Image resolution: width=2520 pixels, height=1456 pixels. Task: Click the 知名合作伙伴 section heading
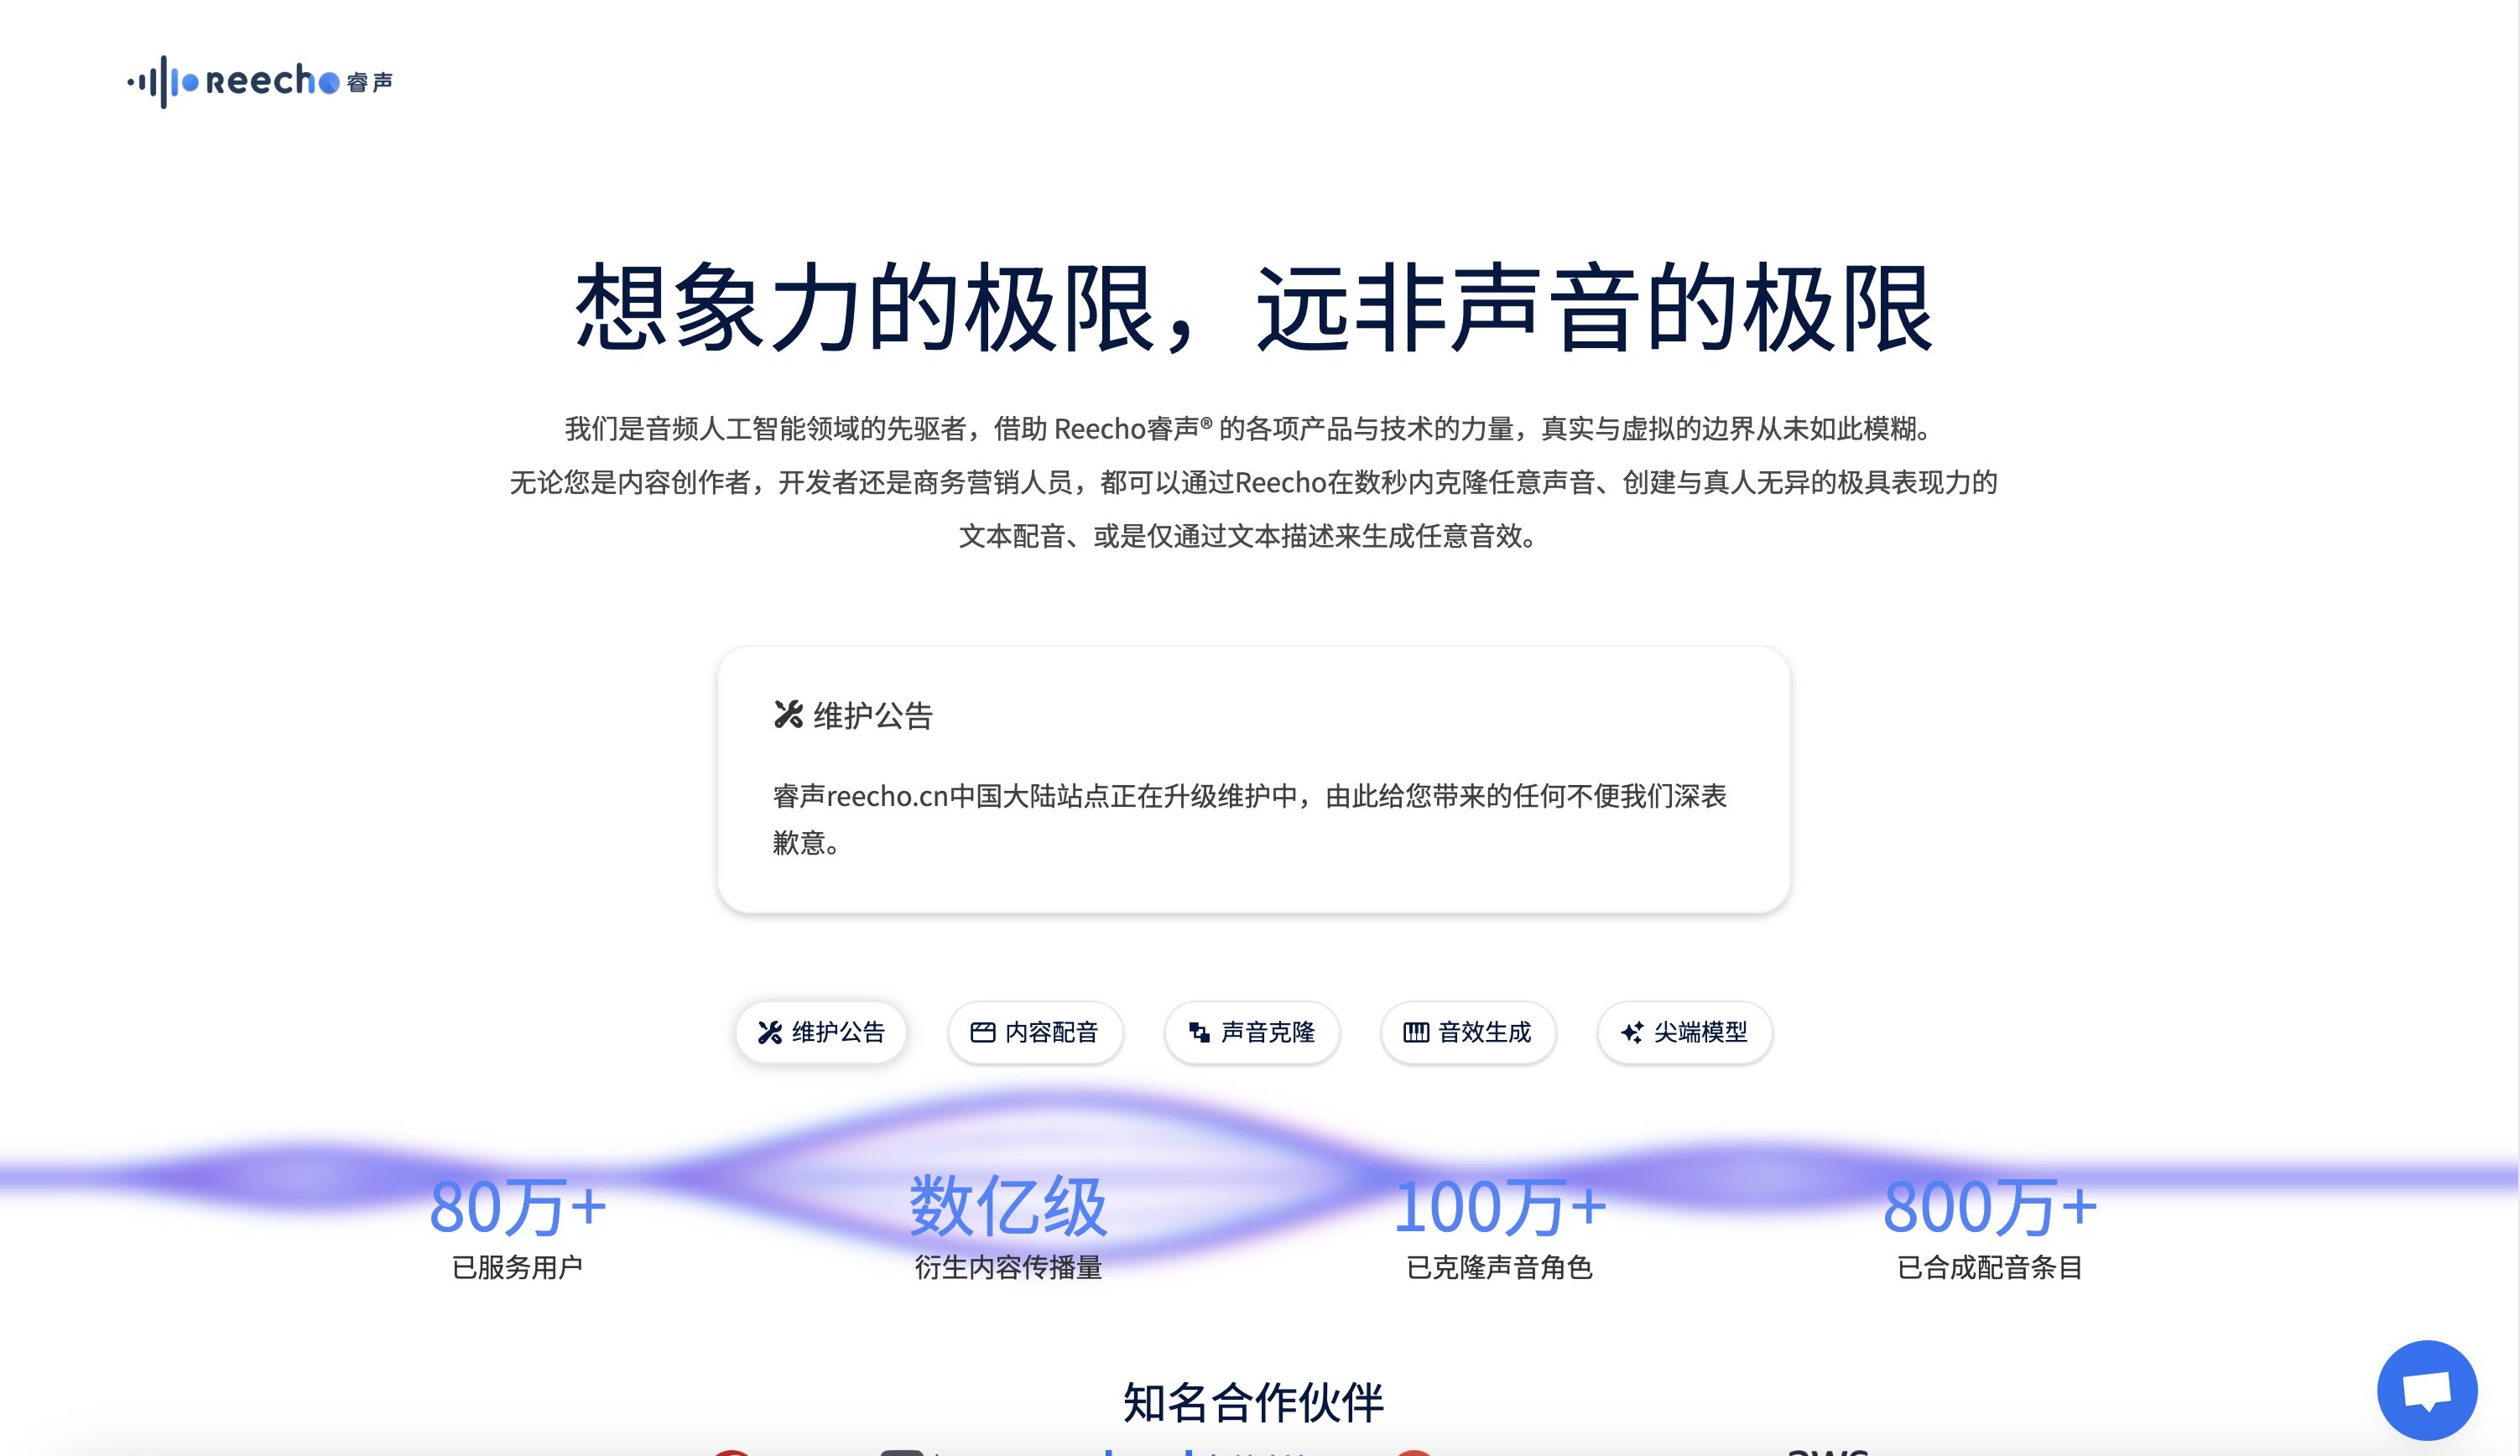[x=1253, y=1402]
